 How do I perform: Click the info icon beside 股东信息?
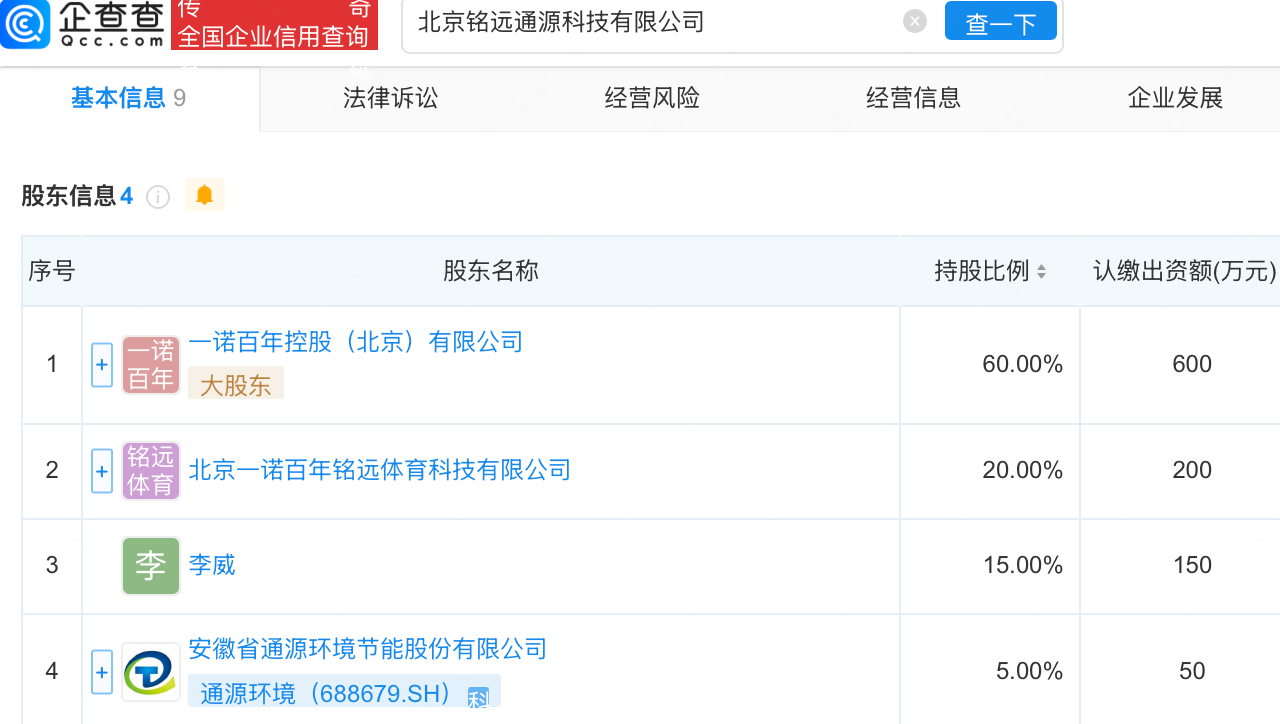(158, 197)
